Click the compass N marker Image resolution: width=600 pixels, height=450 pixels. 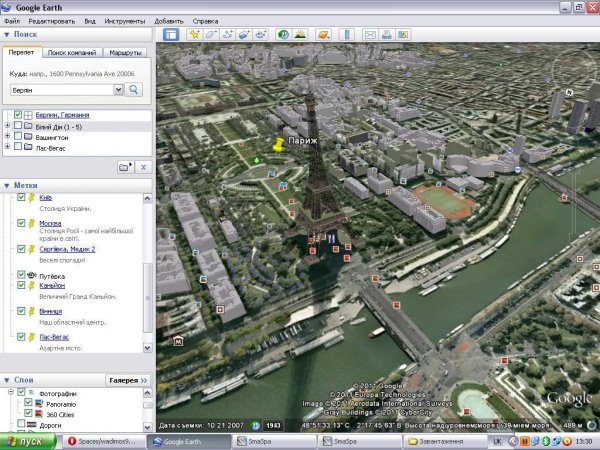pos(569,92)
